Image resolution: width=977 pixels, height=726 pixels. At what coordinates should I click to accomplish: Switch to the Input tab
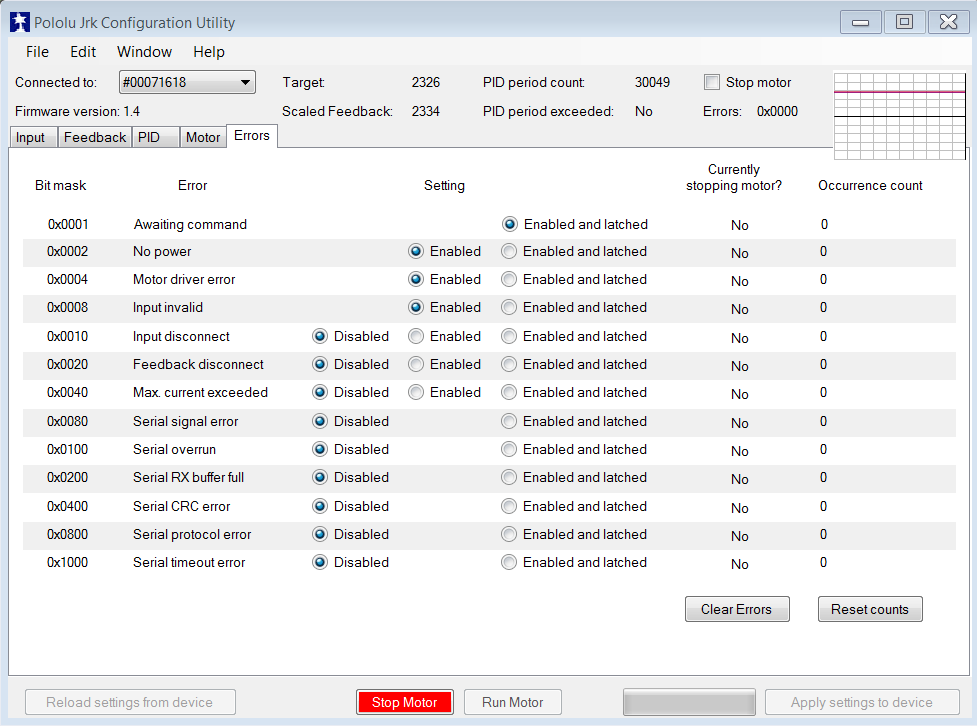click(x=31, y=138)
